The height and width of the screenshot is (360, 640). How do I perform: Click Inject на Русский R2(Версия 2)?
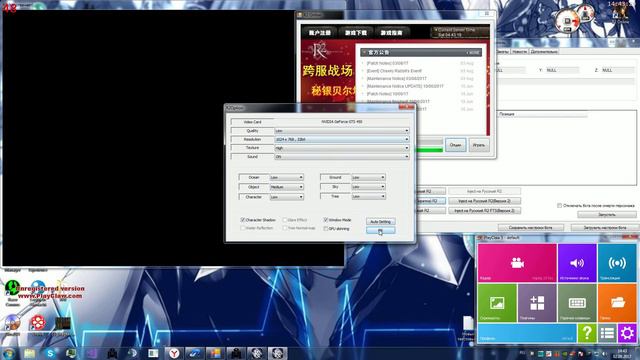(x=484, y=201)
